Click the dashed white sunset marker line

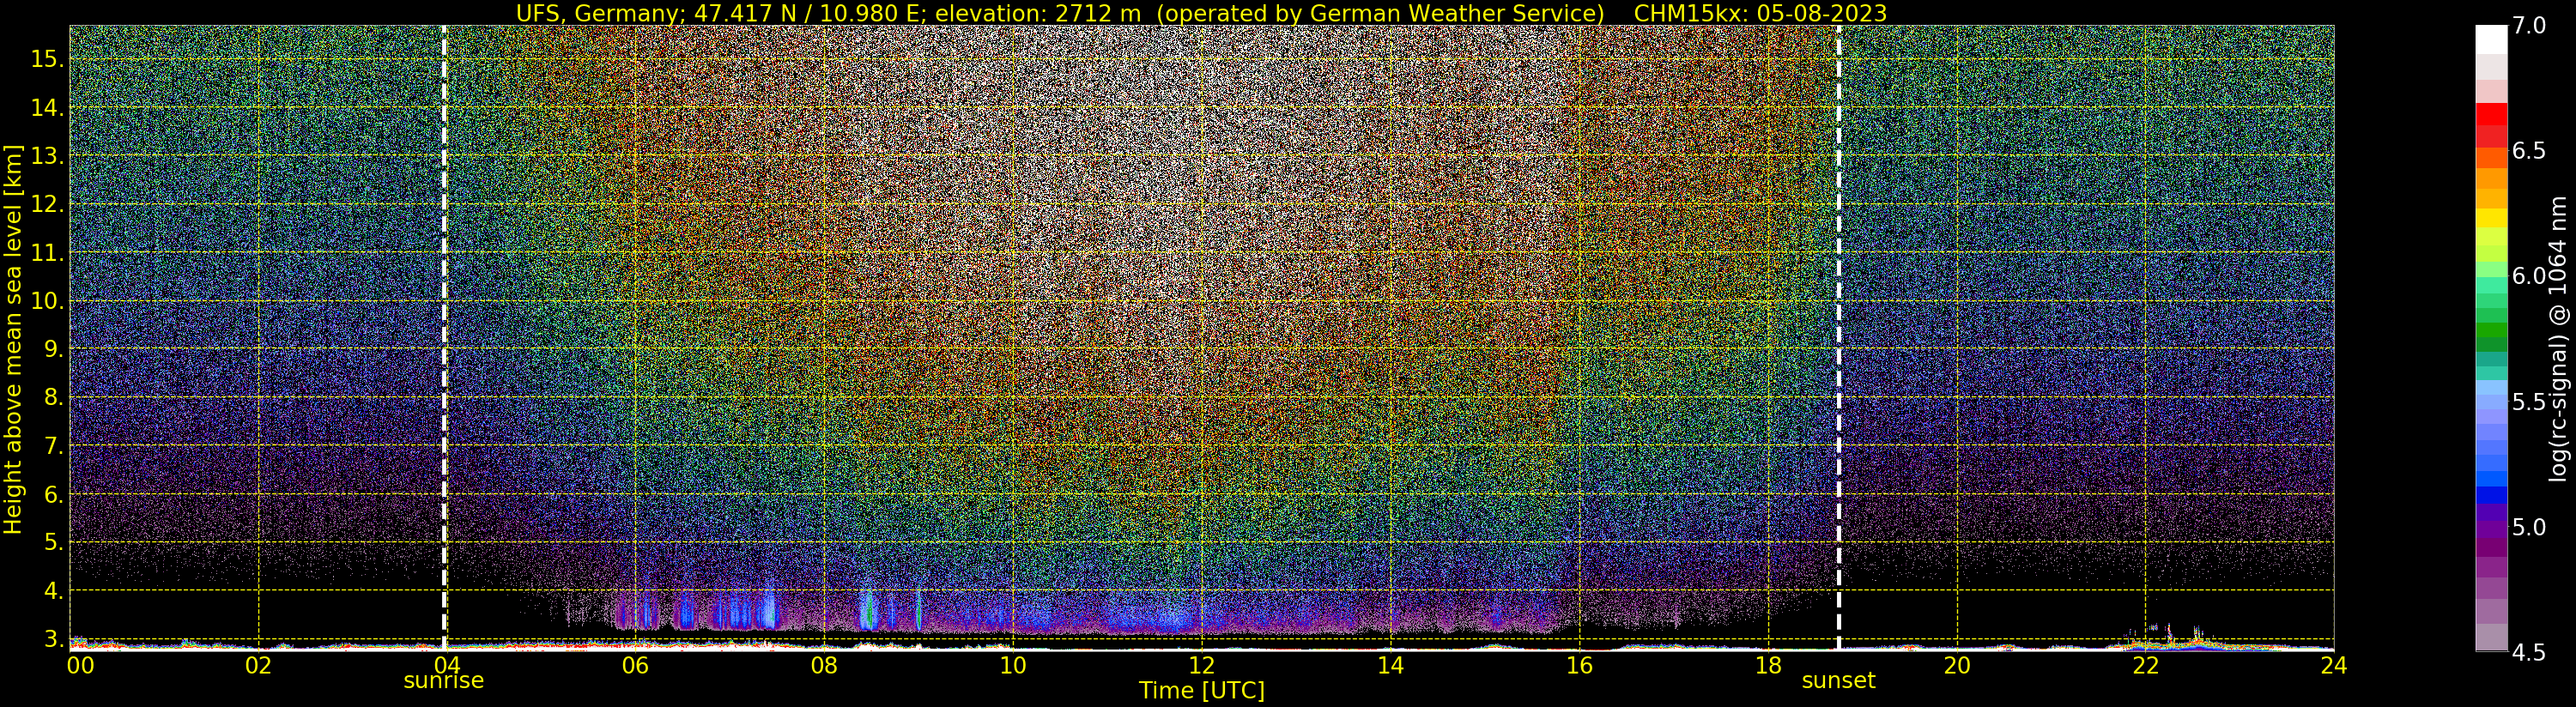(x=1838, y=337)
